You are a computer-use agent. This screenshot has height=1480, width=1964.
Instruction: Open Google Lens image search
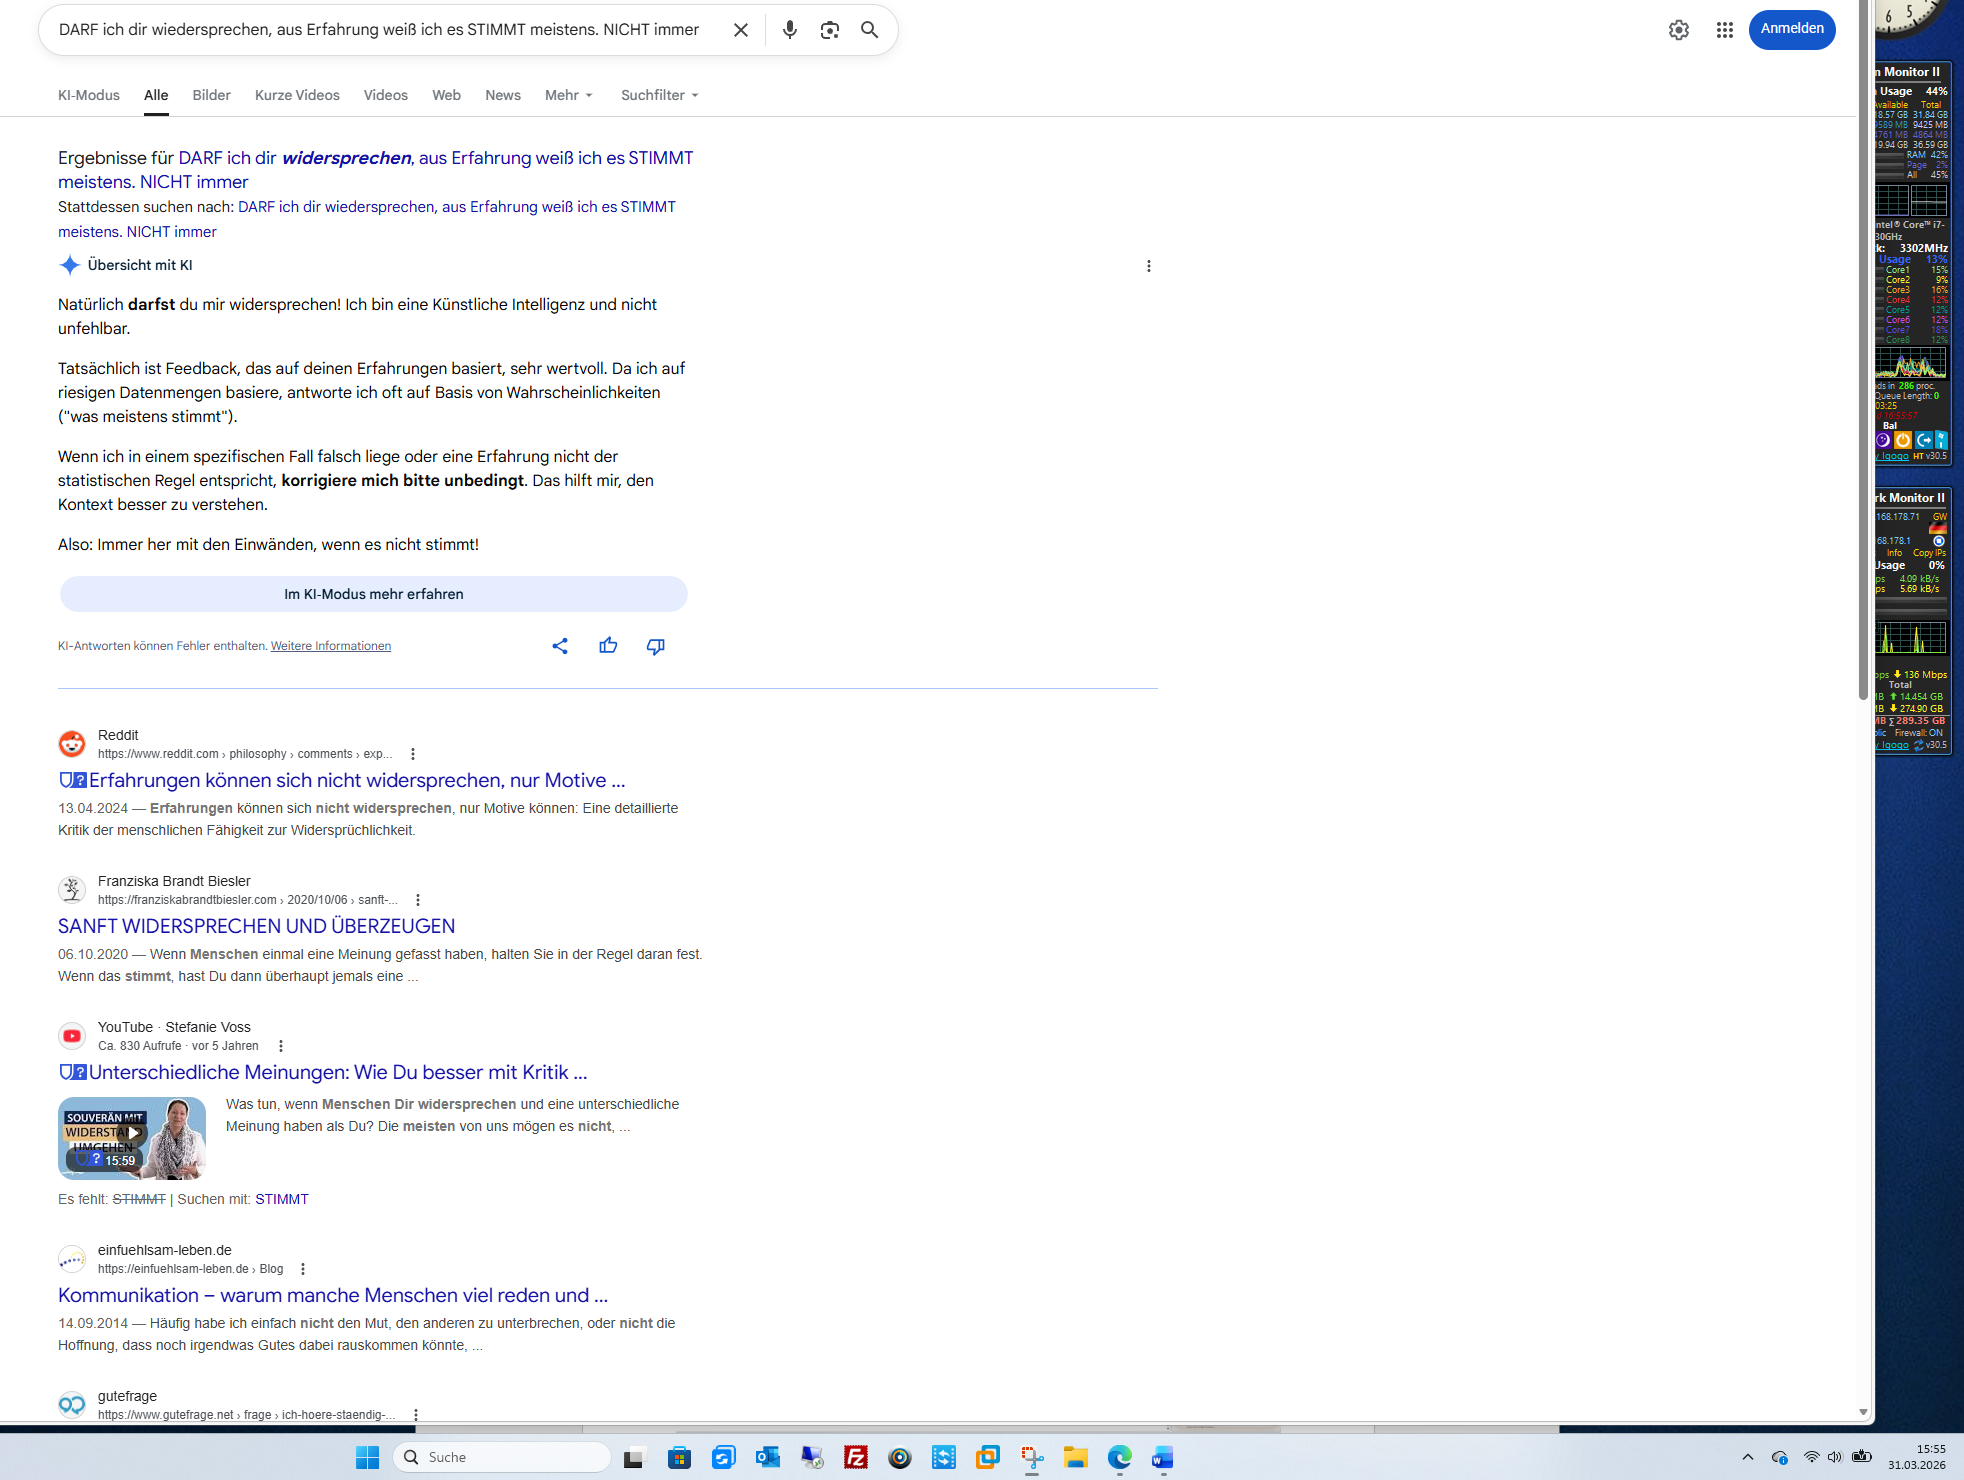[x=829, y=30]
